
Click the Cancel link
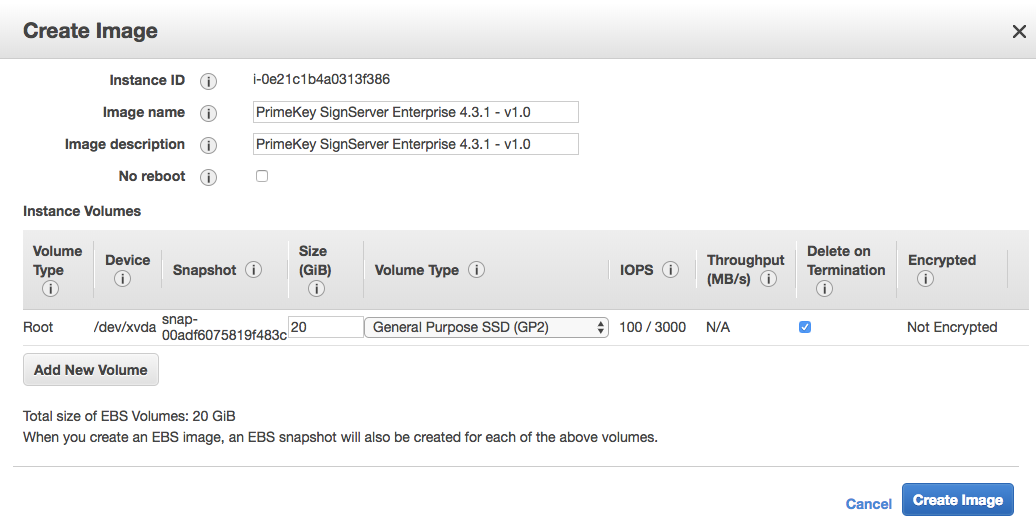868,504
